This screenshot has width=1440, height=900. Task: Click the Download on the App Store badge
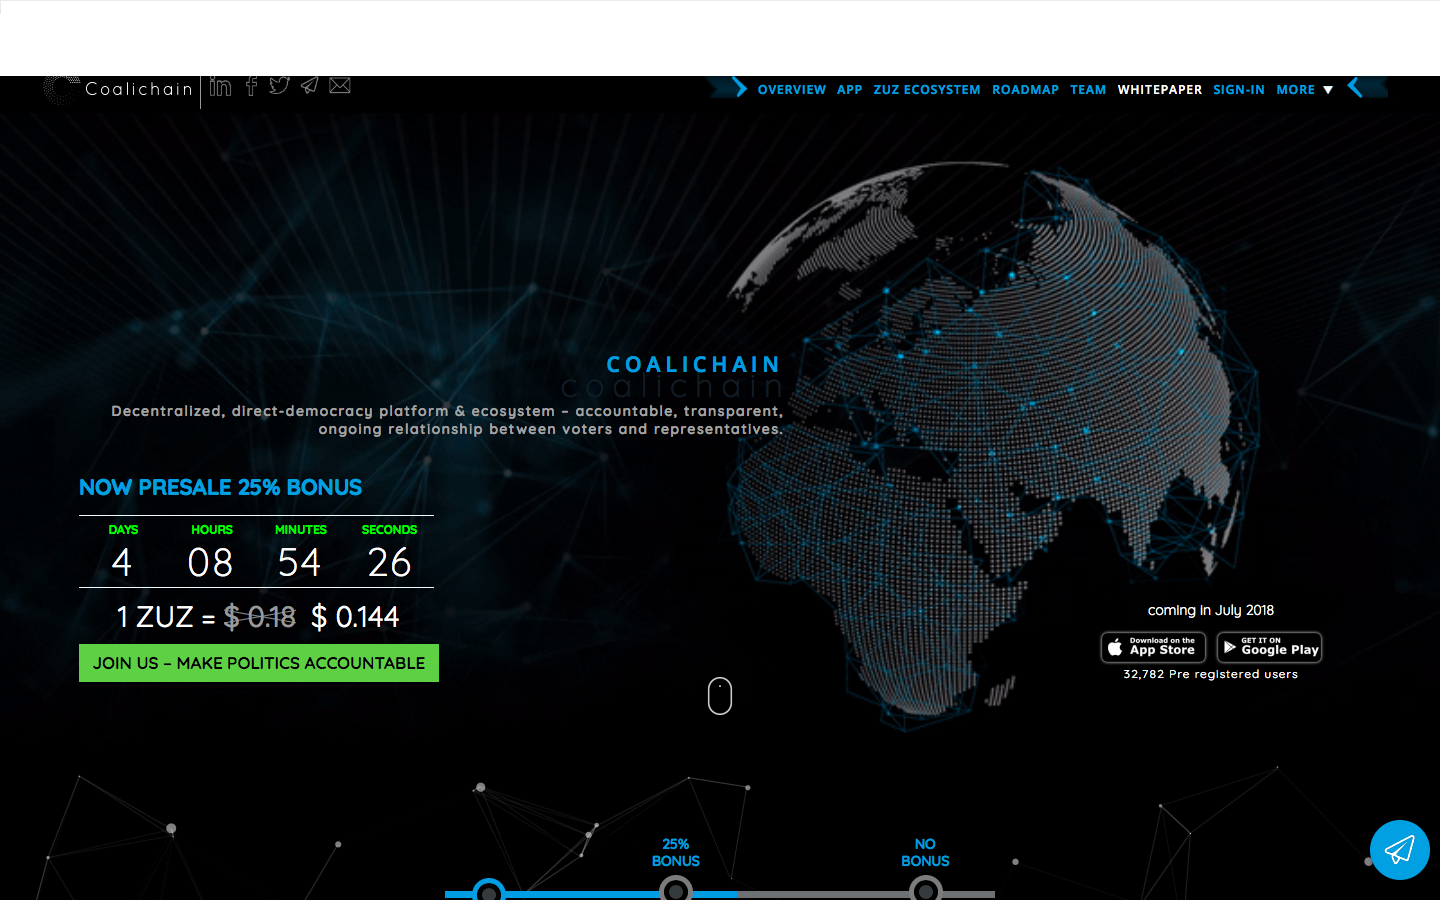[x=1153, y=647]
